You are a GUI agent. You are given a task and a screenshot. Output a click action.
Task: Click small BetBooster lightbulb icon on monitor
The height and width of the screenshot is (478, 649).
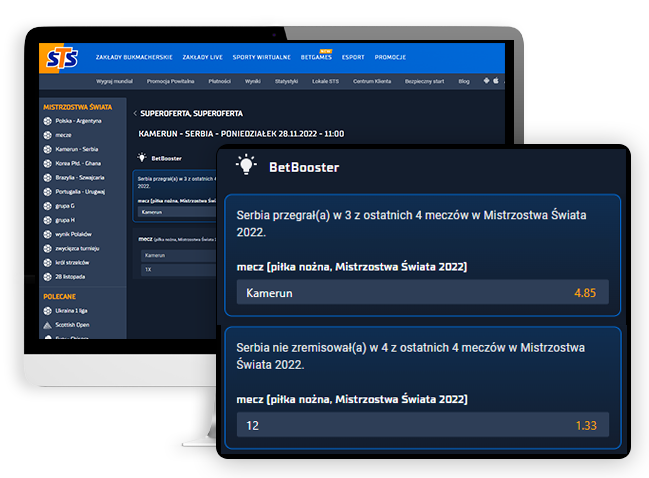tap(142, 158)
